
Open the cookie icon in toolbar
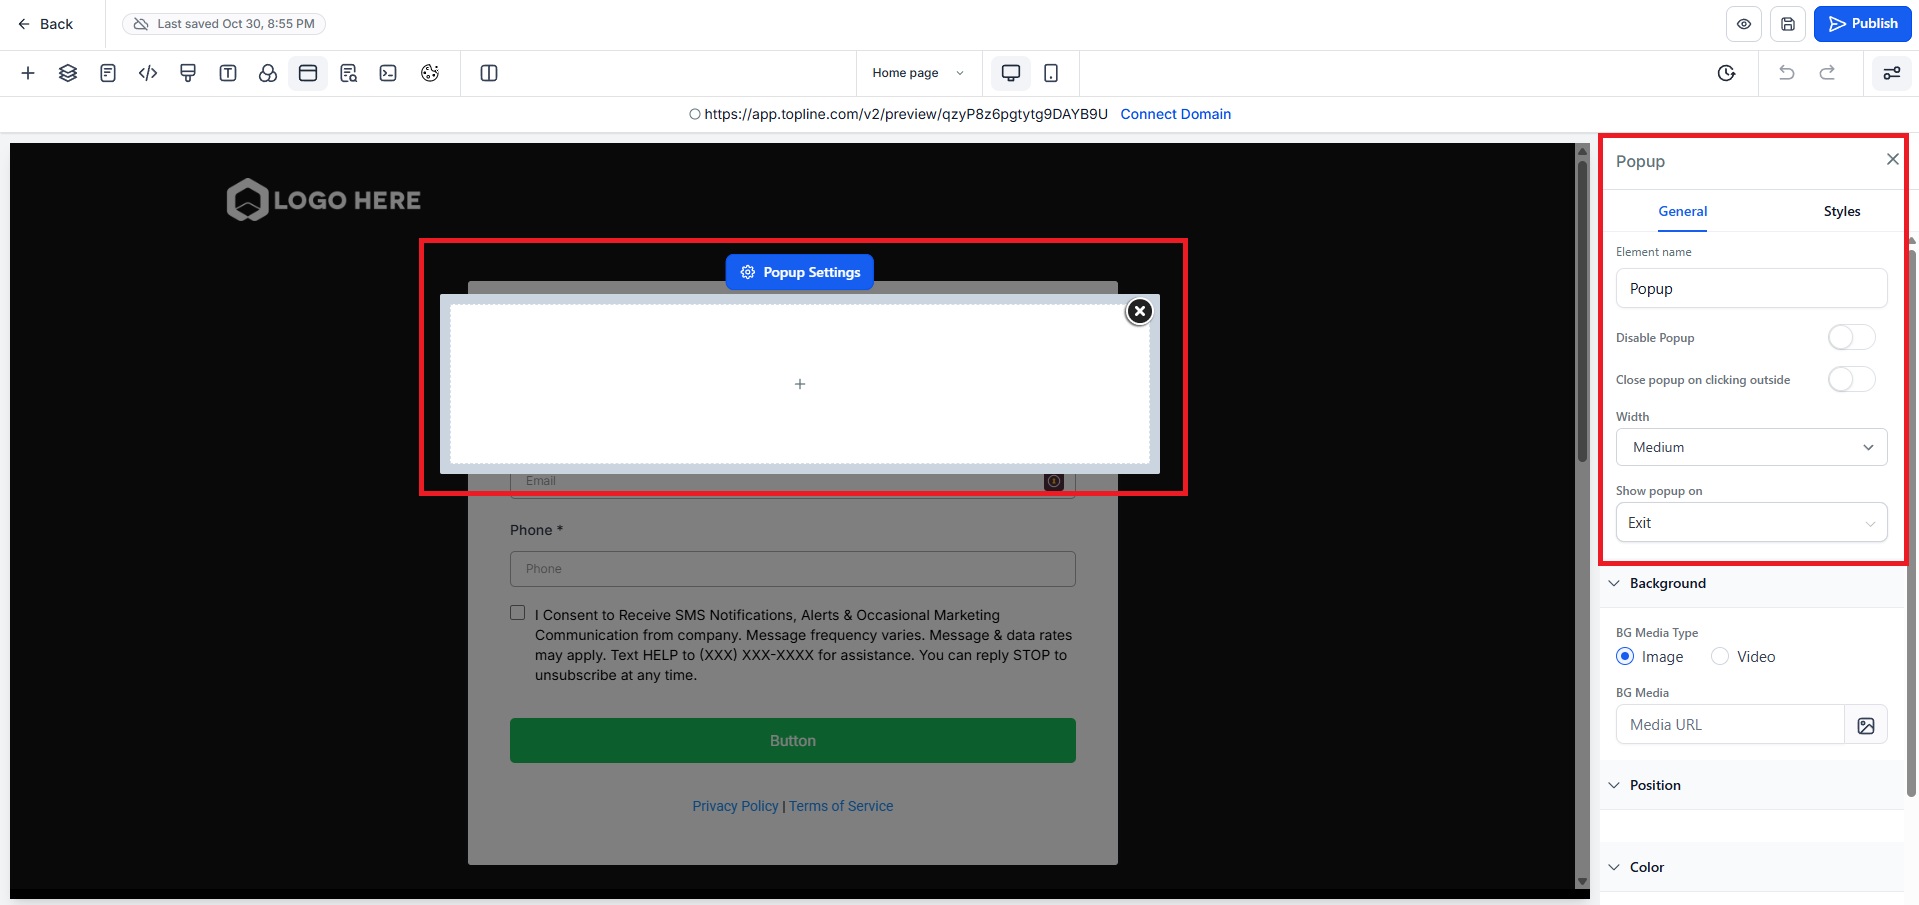[430, 73]
